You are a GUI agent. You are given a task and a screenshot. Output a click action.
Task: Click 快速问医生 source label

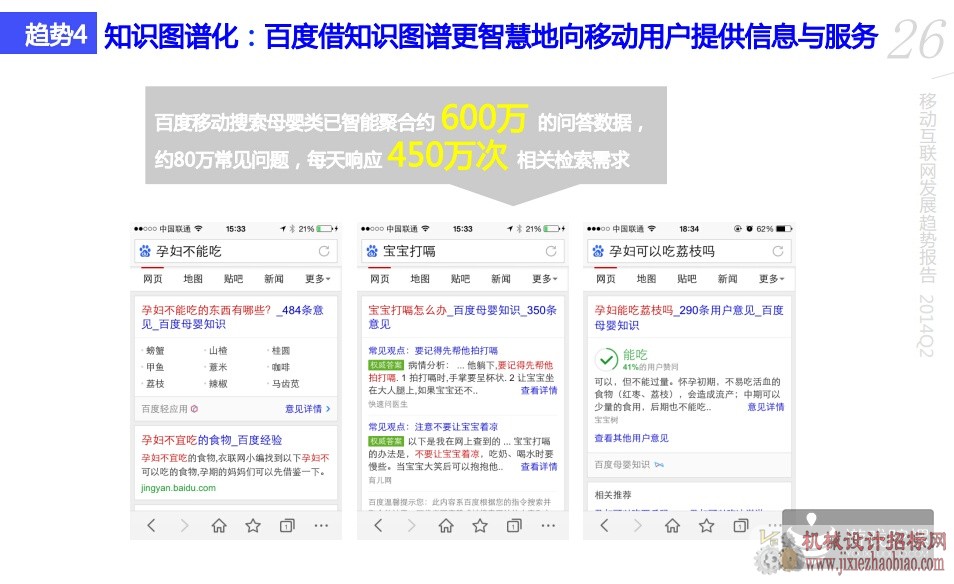388,405
